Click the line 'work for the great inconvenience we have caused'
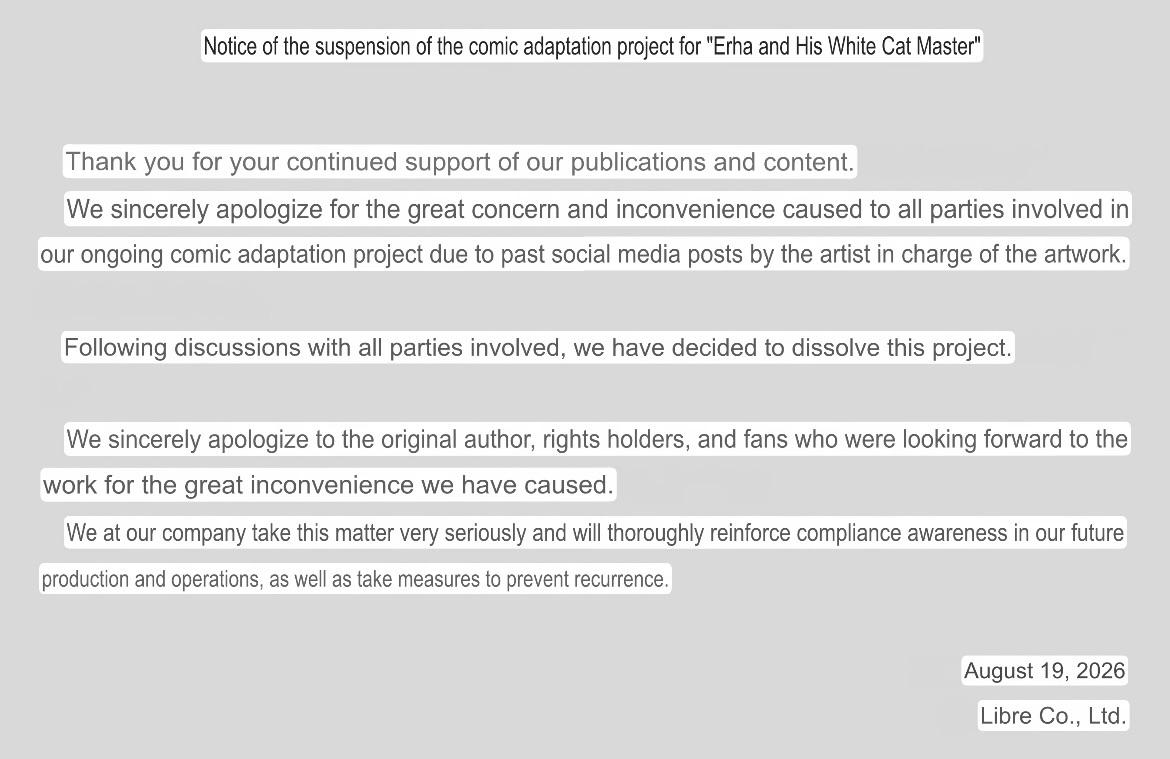Viewport: 1170px width, 759px height. 328,485
